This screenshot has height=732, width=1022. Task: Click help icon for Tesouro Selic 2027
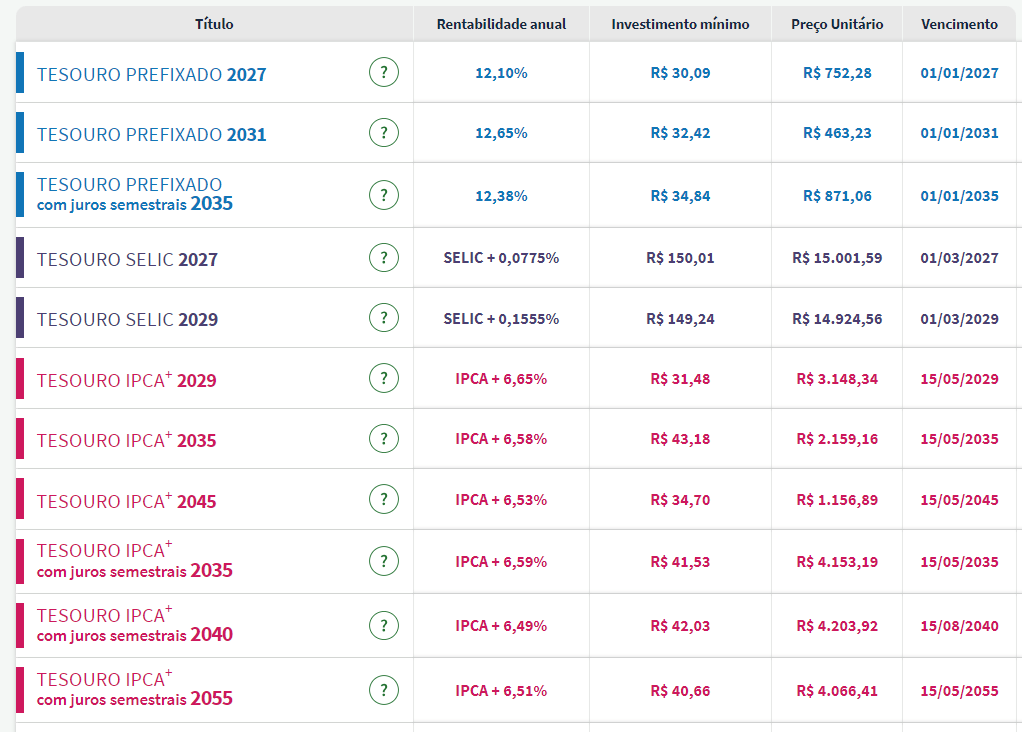pos(383,257)
